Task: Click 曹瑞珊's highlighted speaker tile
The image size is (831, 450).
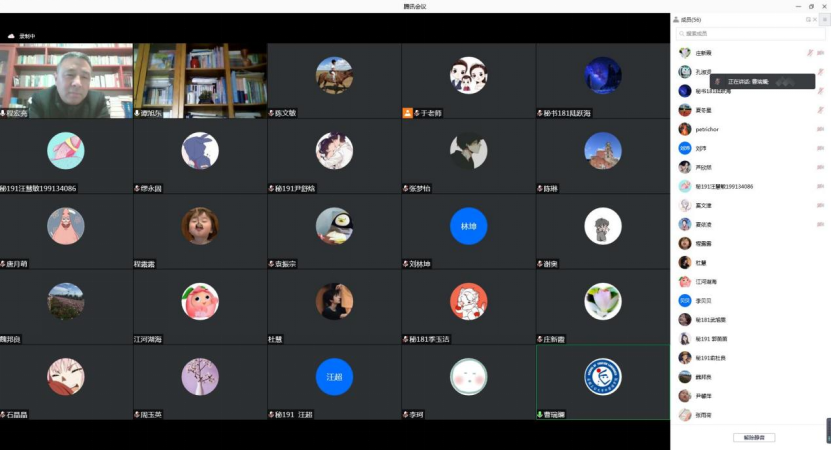Action: tap(603, 380)
